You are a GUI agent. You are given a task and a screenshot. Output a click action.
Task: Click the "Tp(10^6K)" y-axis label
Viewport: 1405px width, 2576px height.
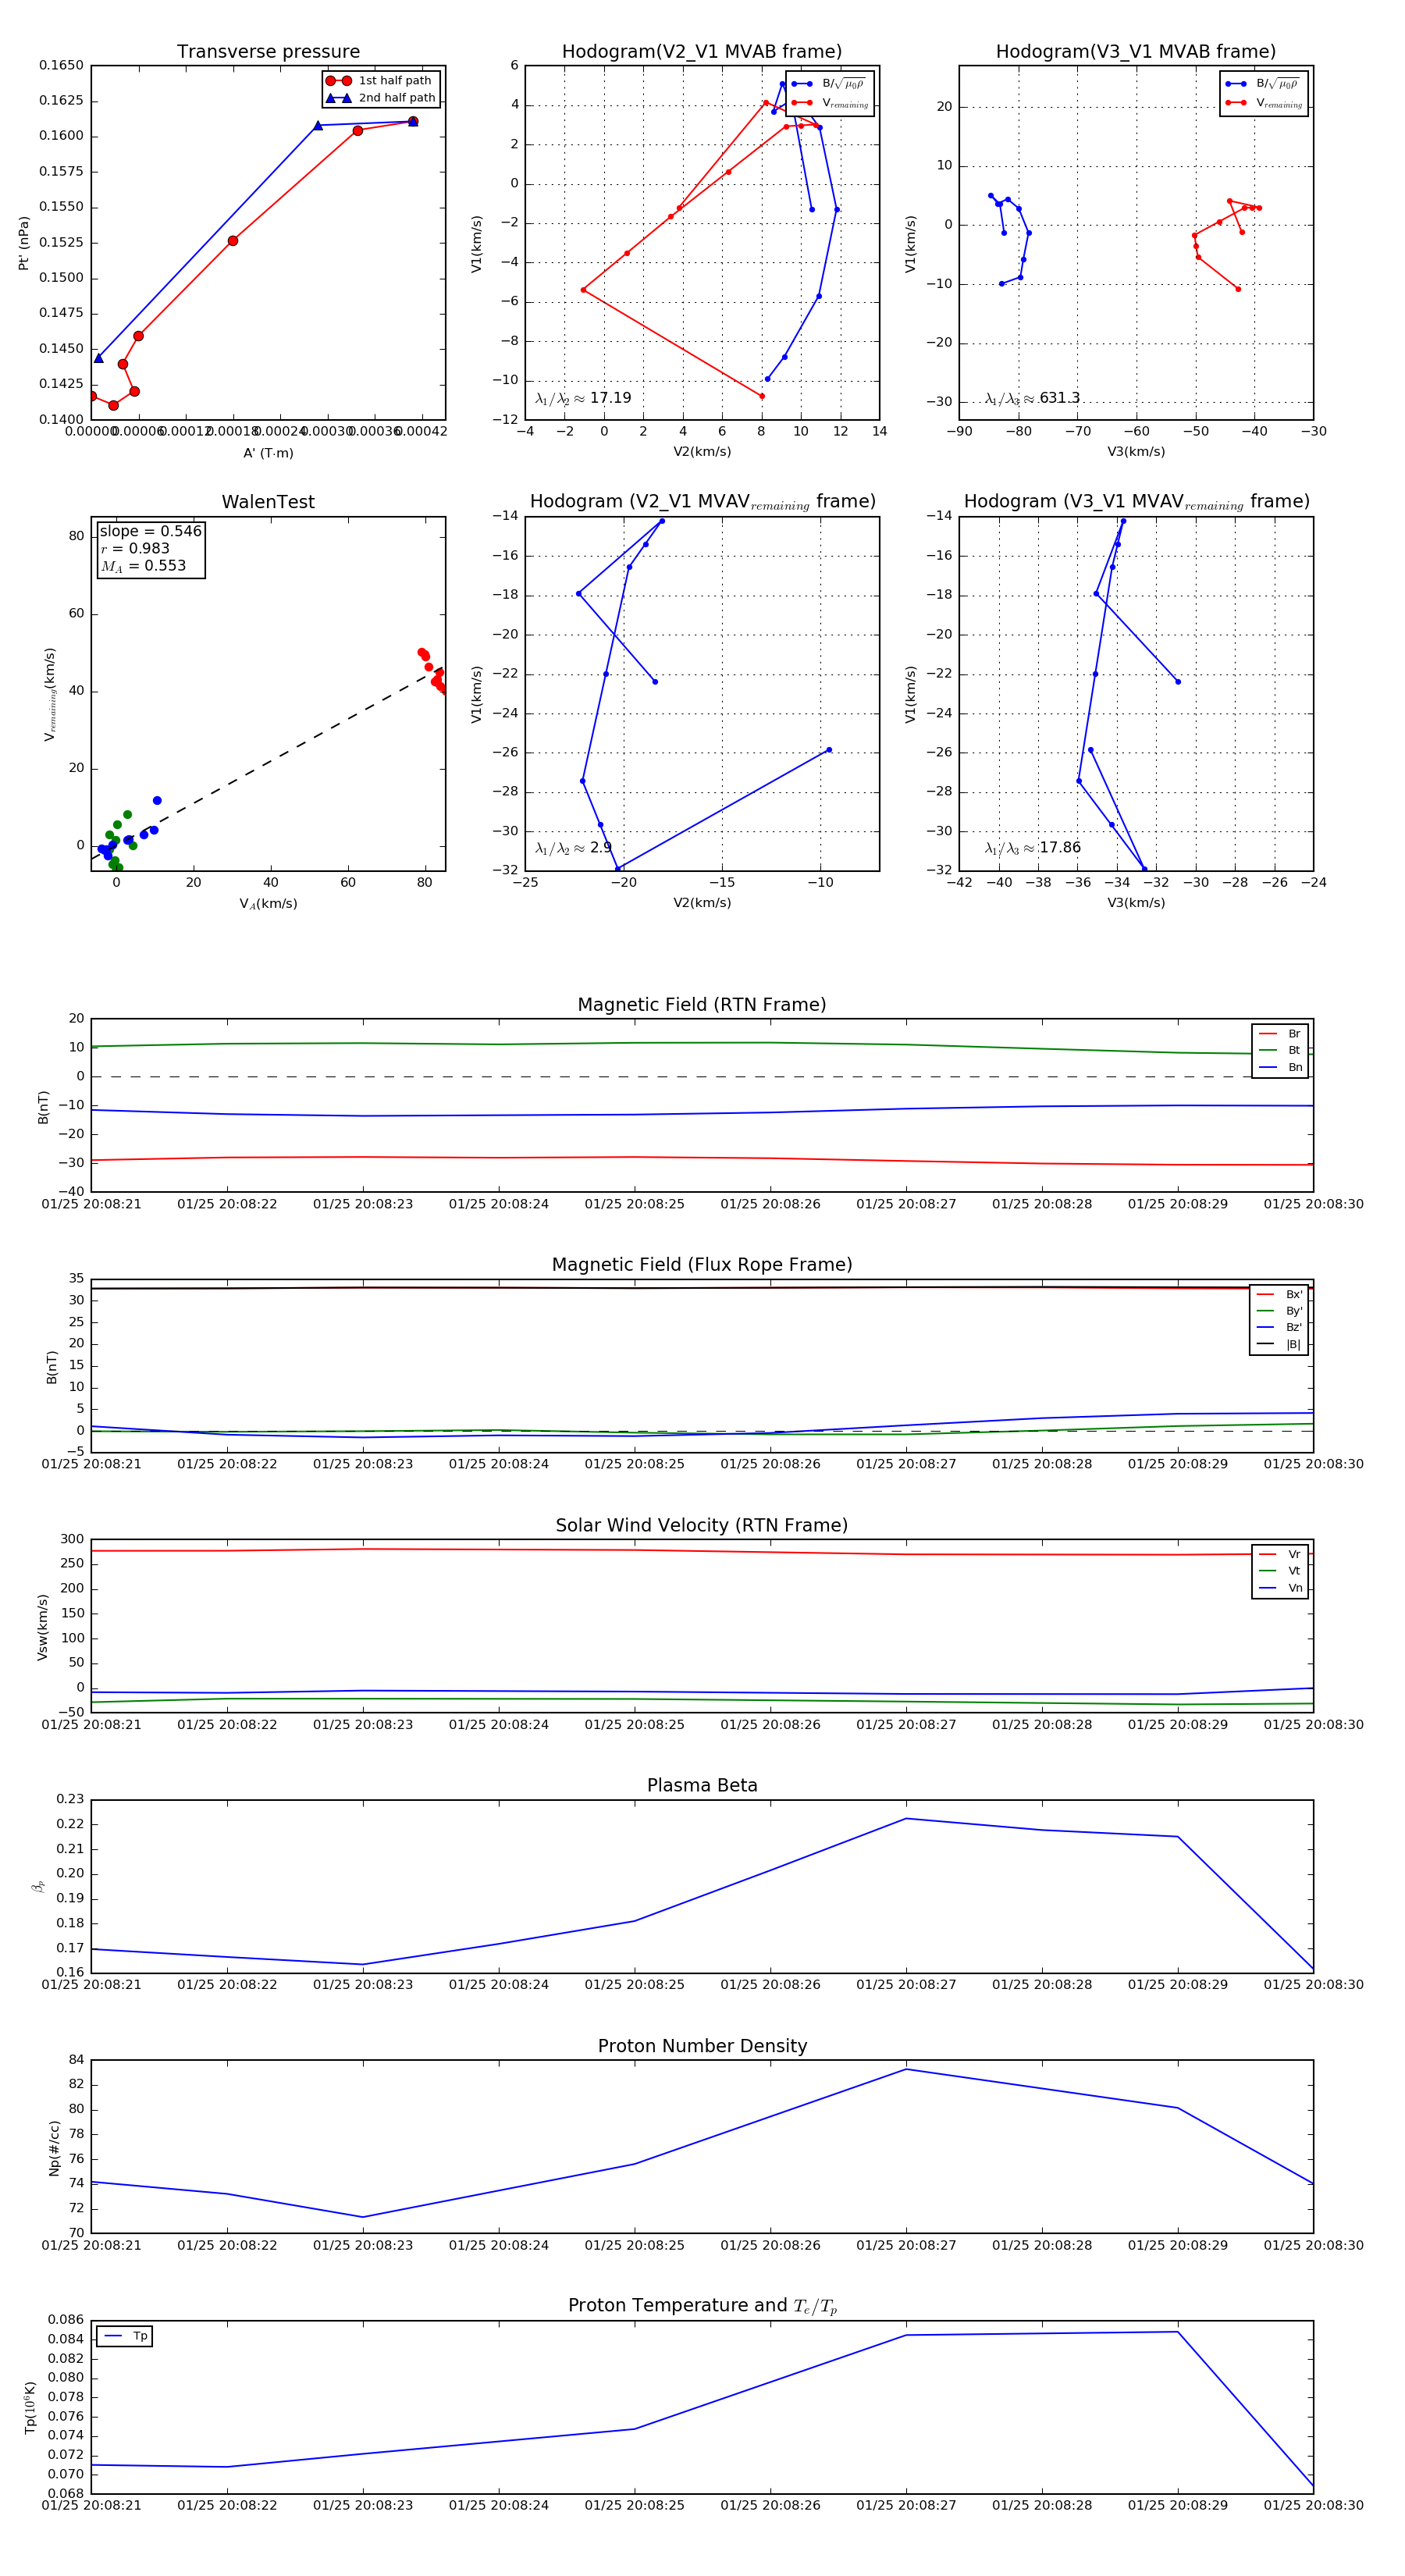[x=30, y=2407]
